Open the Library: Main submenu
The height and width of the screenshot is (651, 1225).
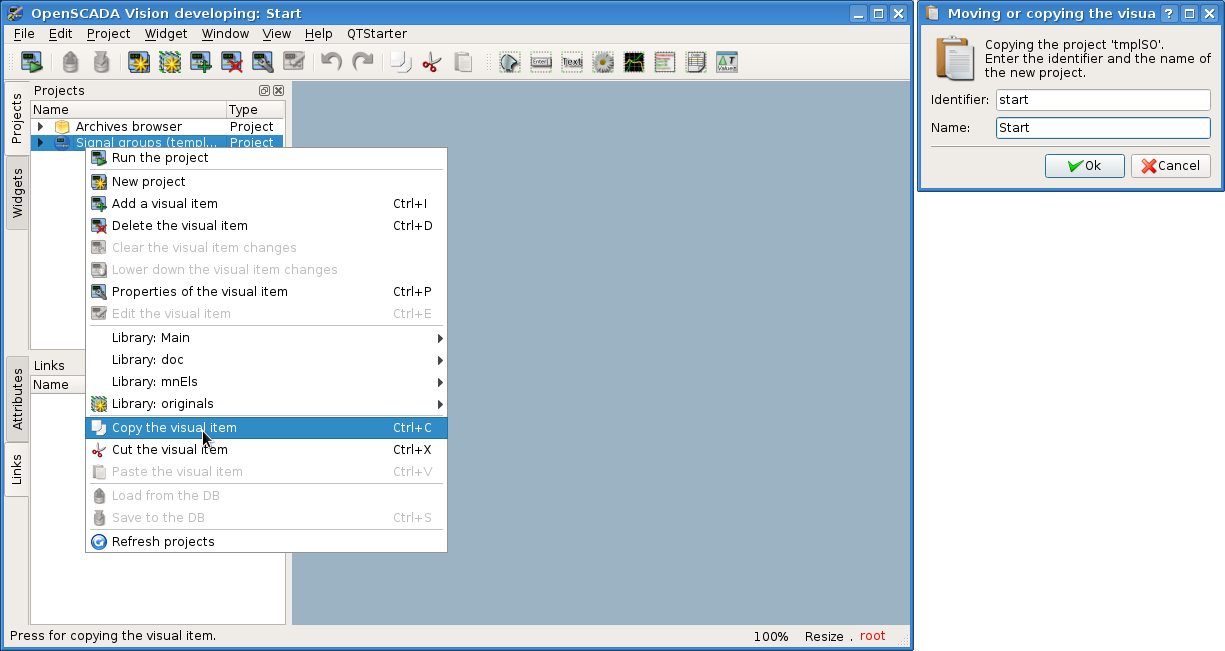[x=266, y=338]
